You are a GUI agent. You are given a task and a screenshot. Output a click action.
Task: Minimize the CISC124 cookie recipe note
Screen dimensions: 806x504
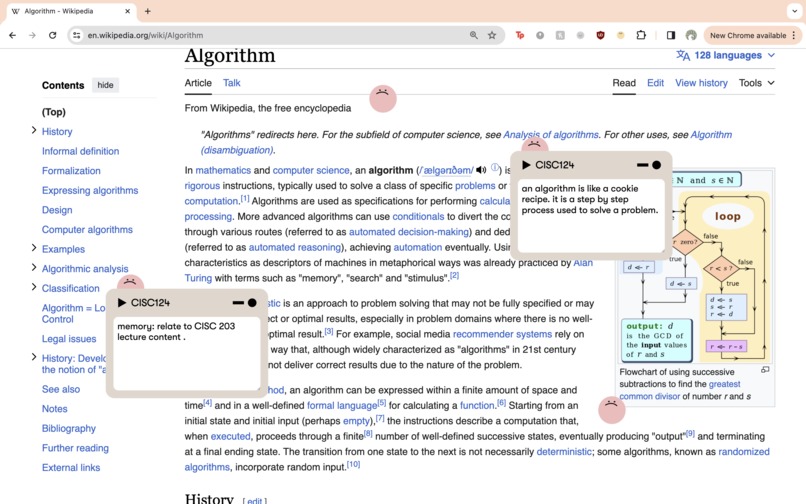[642, 165]
